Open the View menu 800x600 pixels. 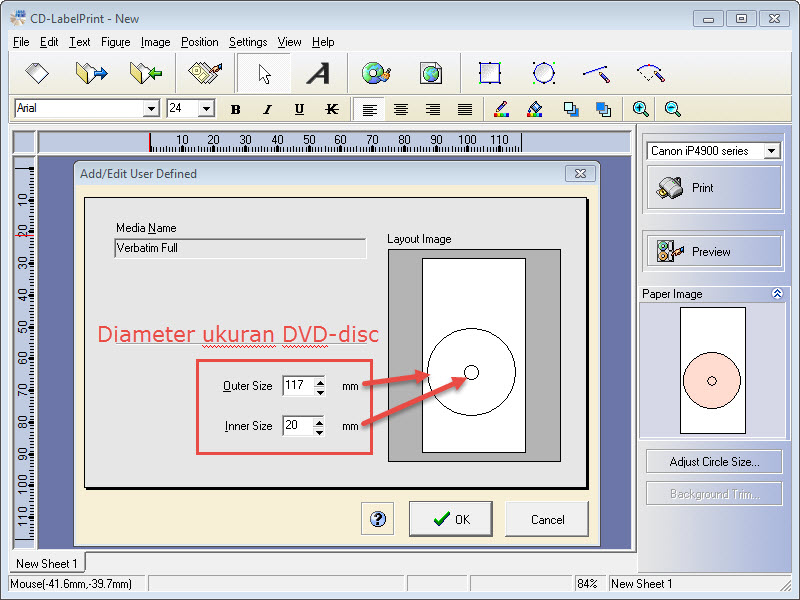[289, 42]
